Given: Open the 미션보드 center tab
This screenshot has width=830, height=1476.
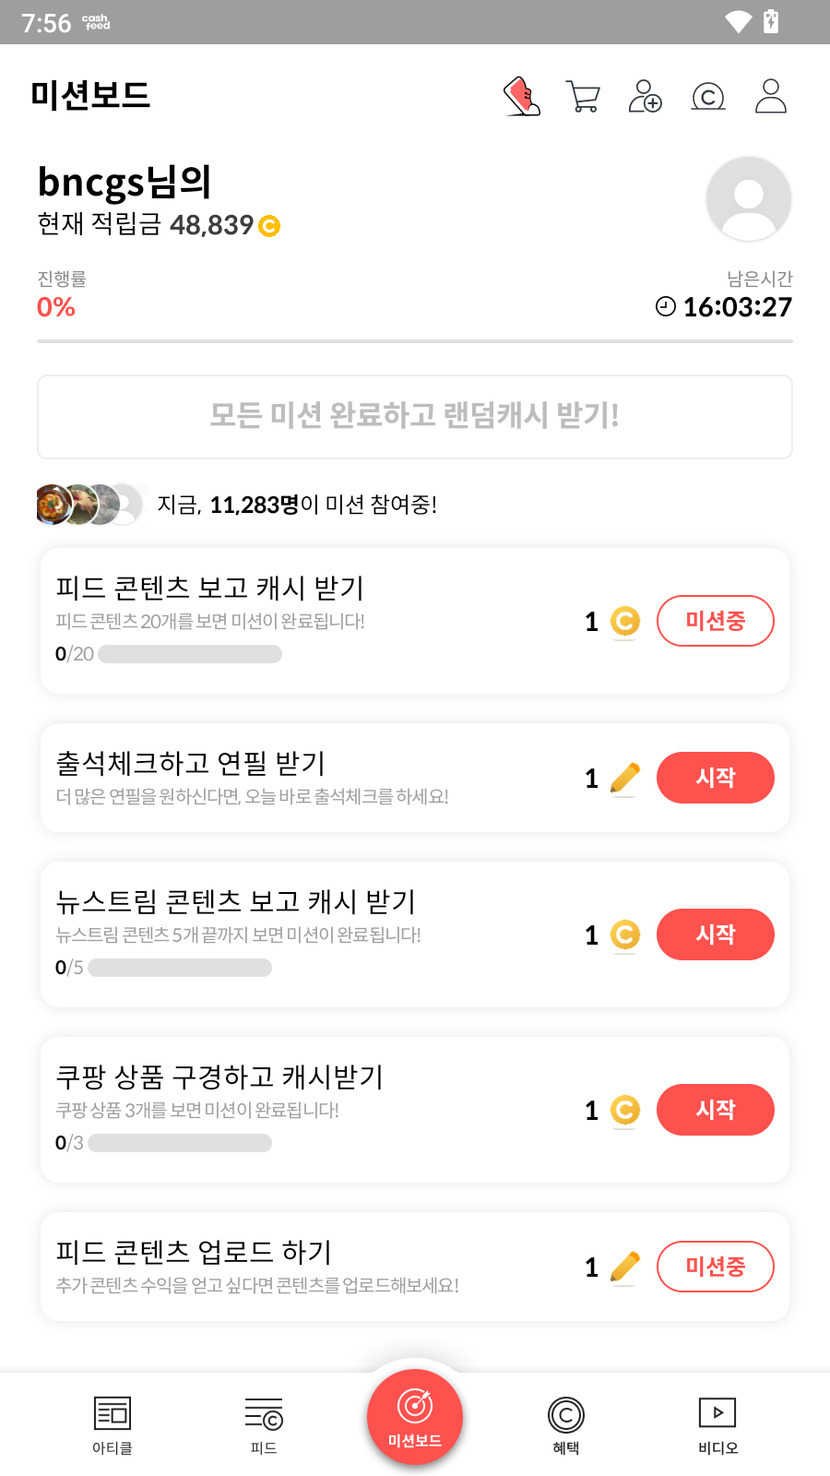Looking at the screenshot, I should pos(415,1416).
